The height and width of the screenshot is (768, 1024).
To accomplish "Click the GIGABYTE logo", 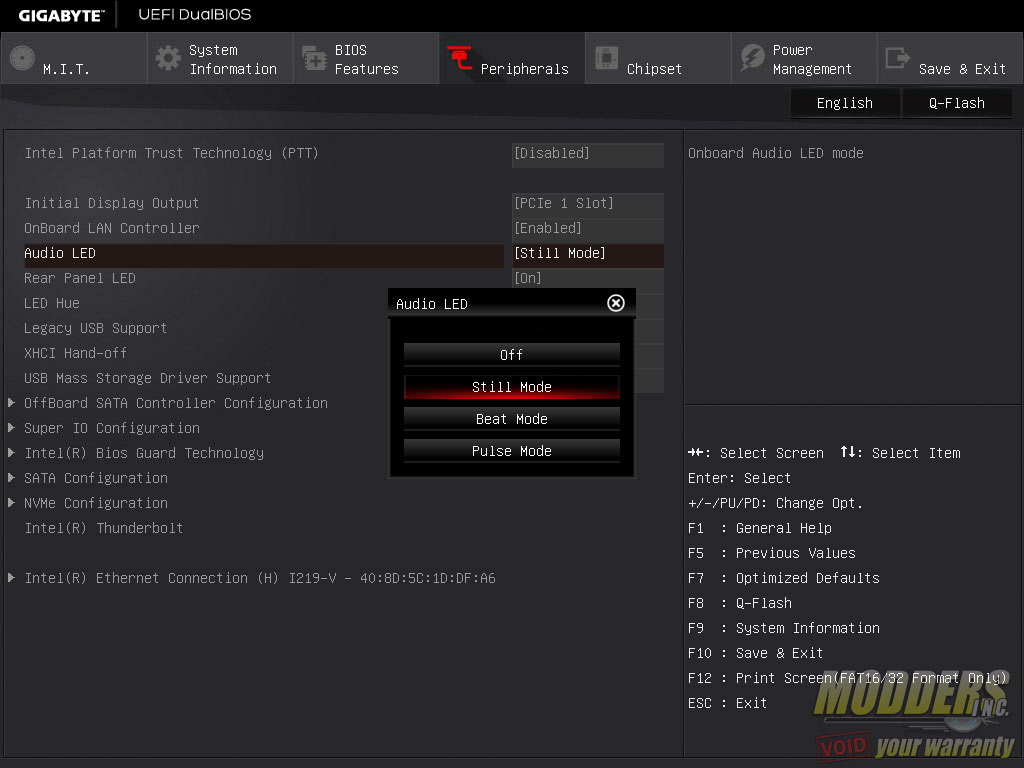I will [x=61, y=15].
